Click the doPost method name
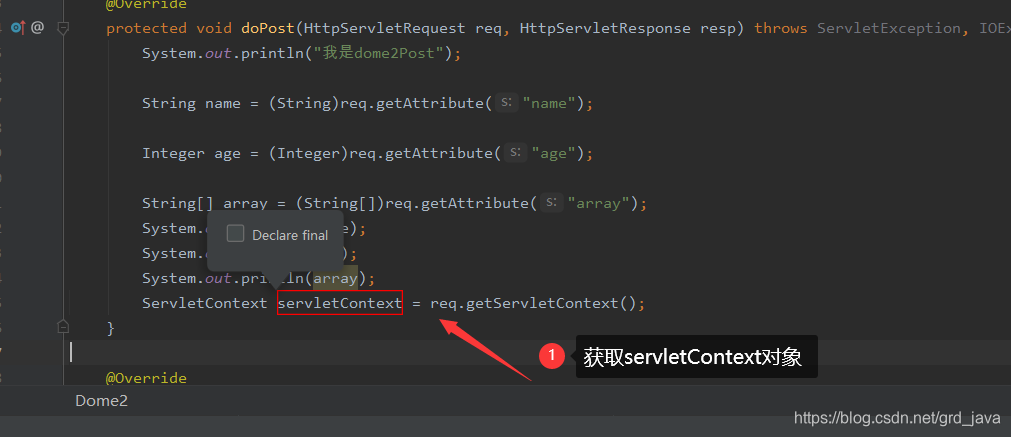The image size is (1011, 437). pyautogui.click(x=268, y=28)
